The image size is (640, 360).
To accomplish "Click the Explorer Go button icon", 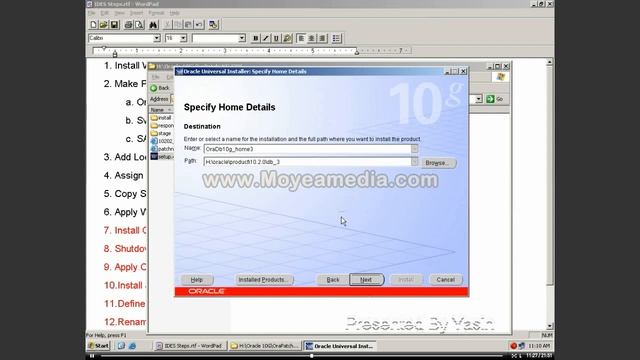I will coord(490,99).
